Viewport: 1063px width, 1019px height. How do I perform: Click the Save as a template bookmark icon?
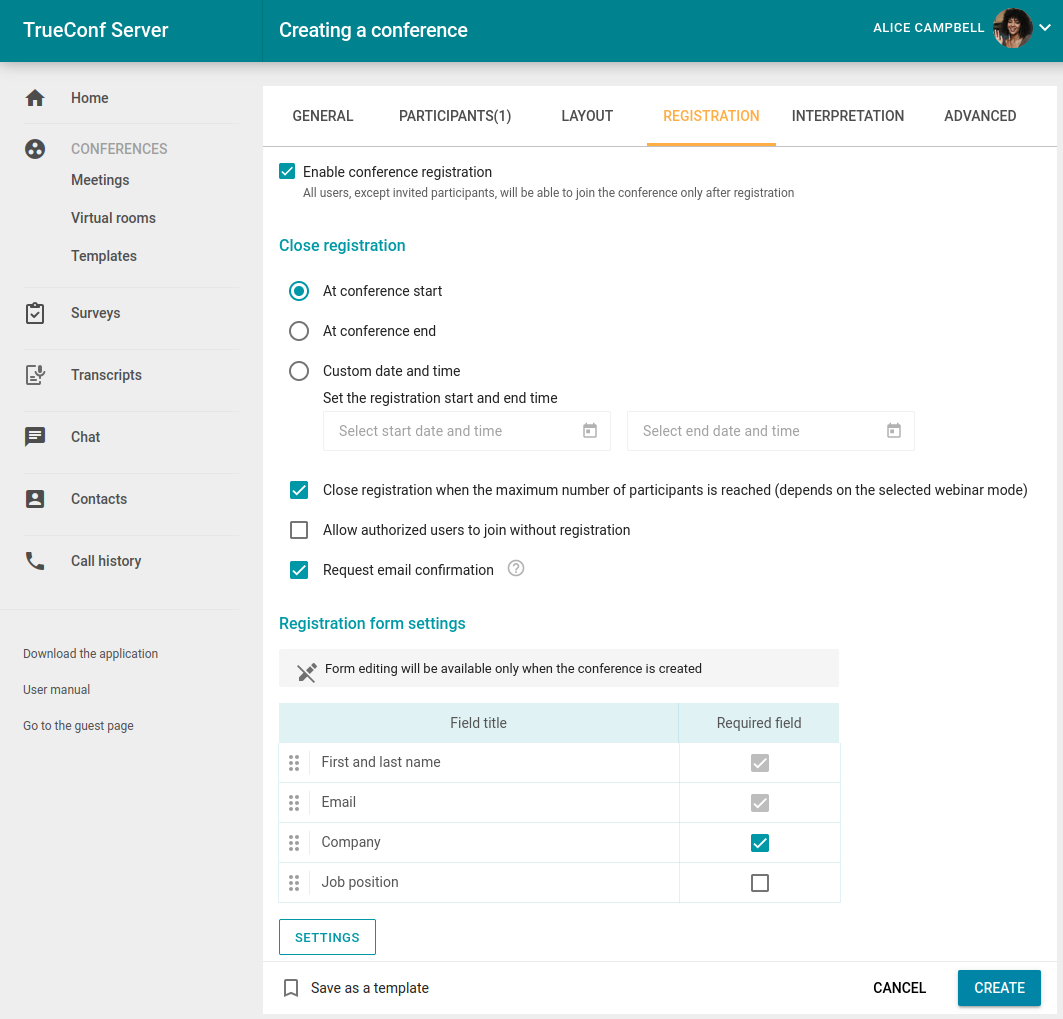coord(291,988)
